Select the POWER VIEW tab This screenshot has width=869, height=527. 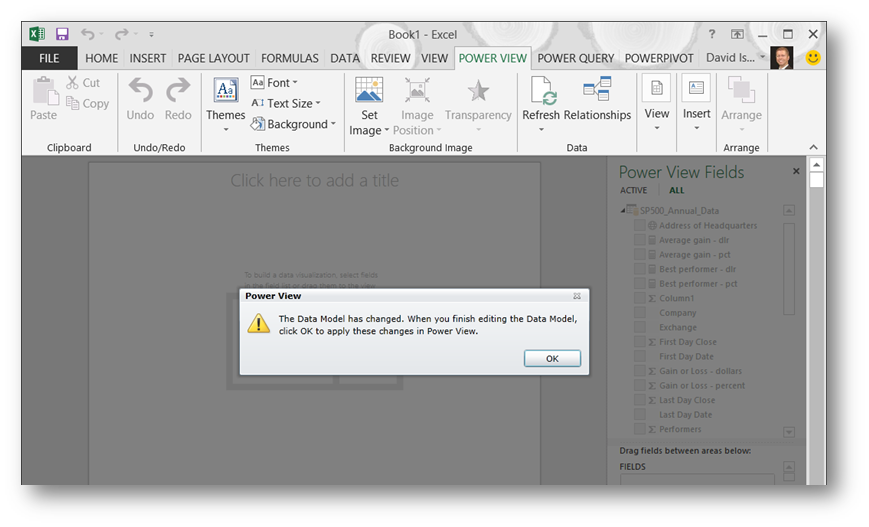[493, 58]
